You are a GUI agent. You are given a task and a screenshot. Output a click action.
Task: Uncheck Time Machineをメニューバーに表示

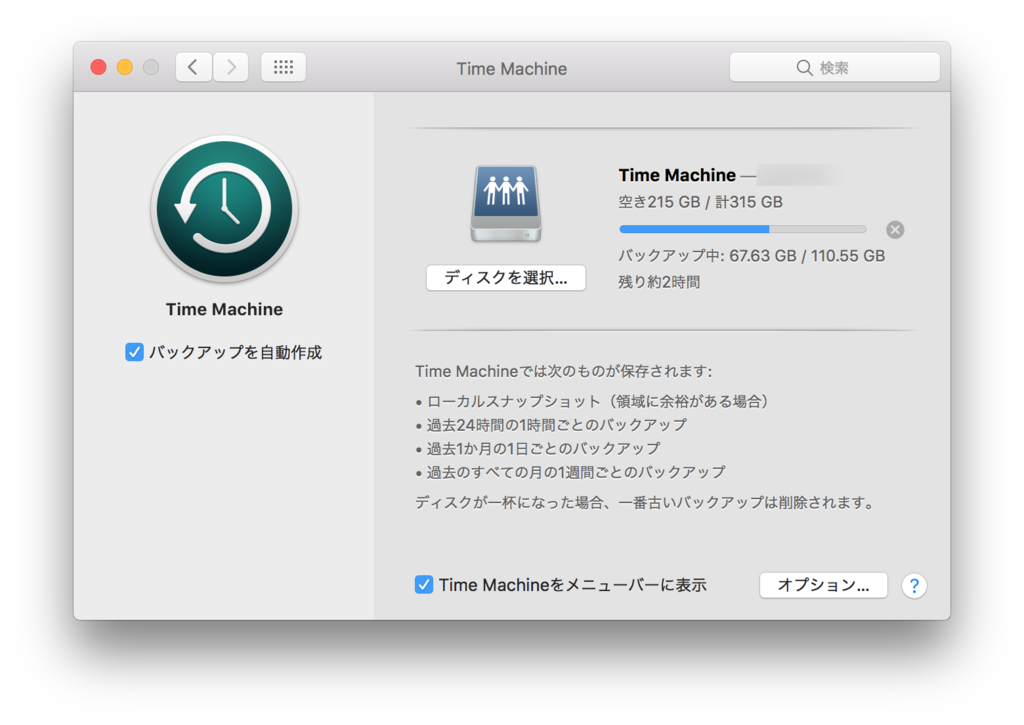[x=424, y=585]
